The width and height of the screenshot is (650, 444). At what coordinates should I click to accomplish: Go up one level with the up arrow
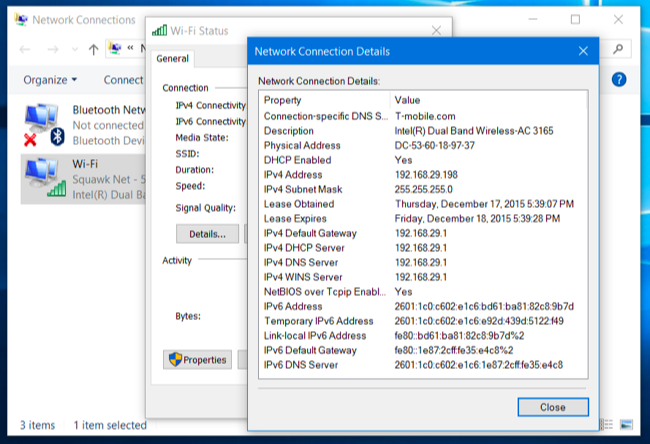point(94,50)
